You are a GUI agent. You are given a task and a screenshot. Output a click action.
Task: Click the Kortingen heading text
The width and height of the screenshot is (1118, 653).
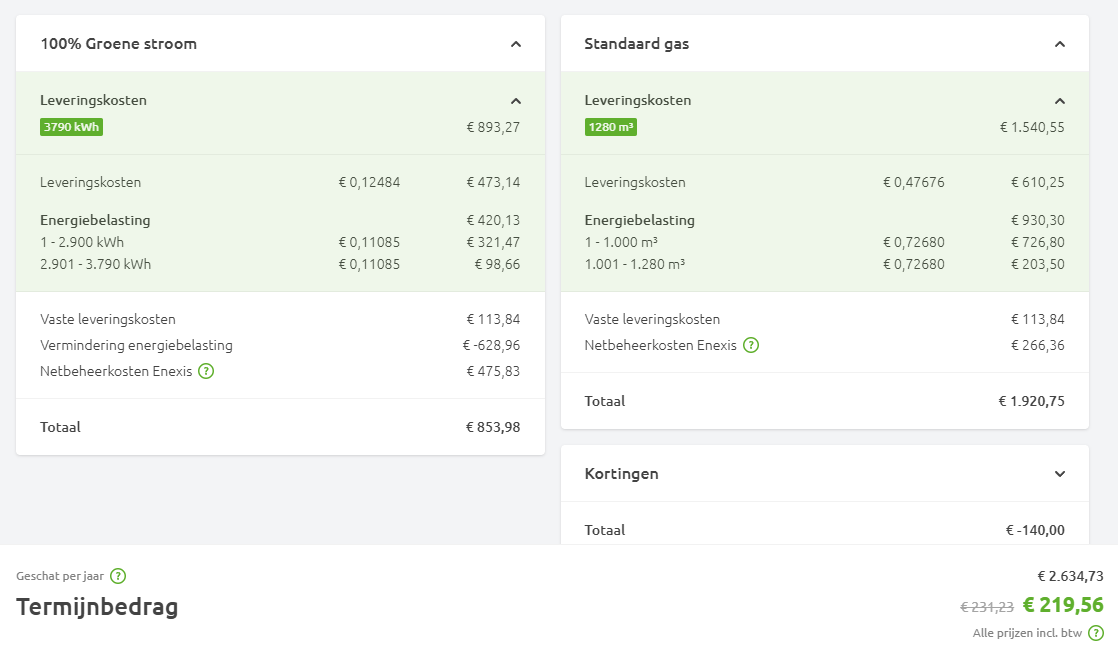[x=621, y=474]
